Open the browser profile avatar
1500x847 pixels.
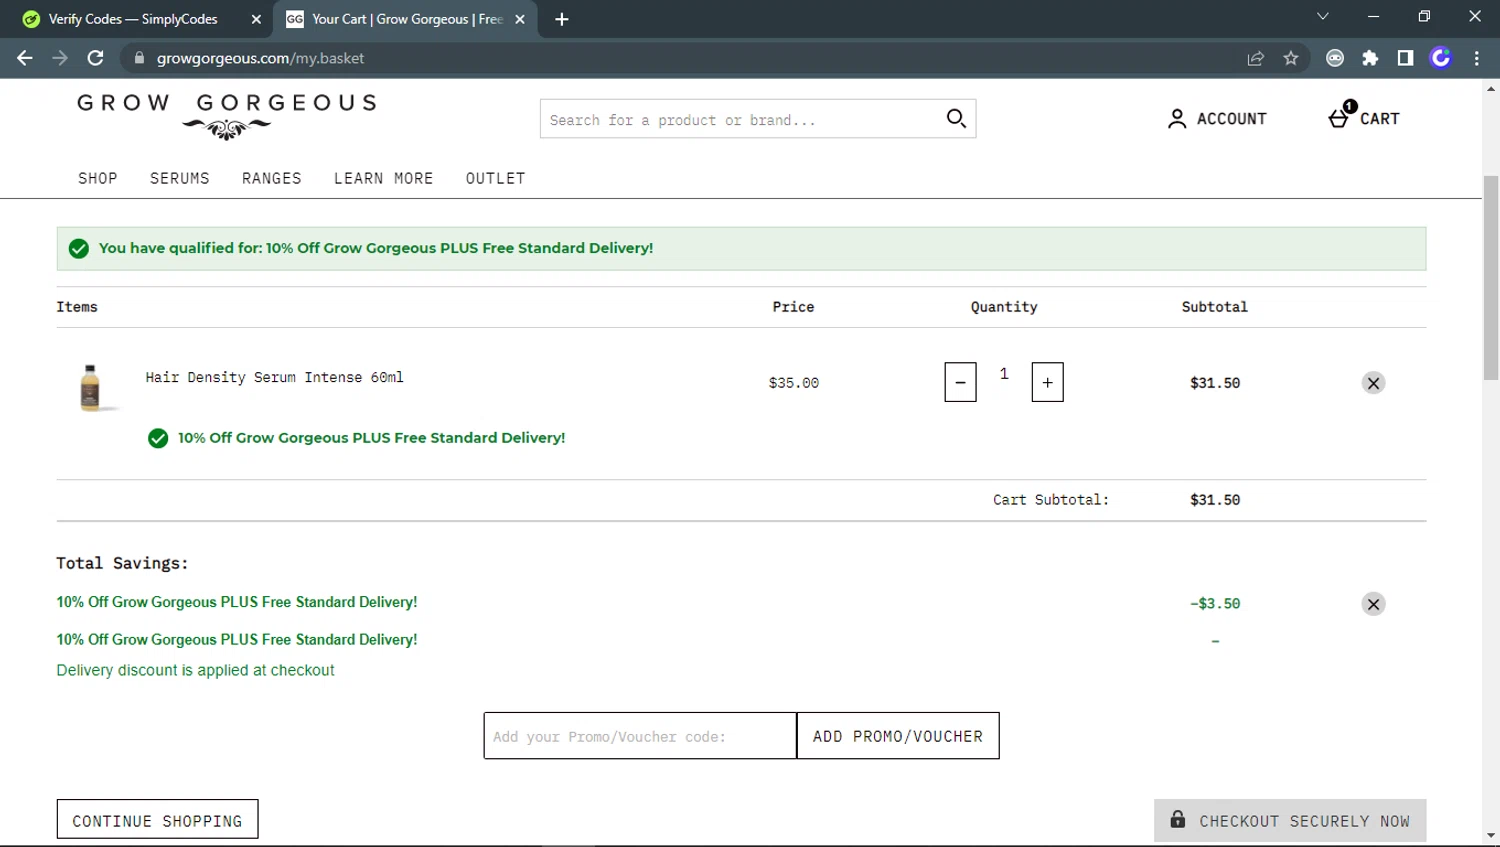(1440, 58)
